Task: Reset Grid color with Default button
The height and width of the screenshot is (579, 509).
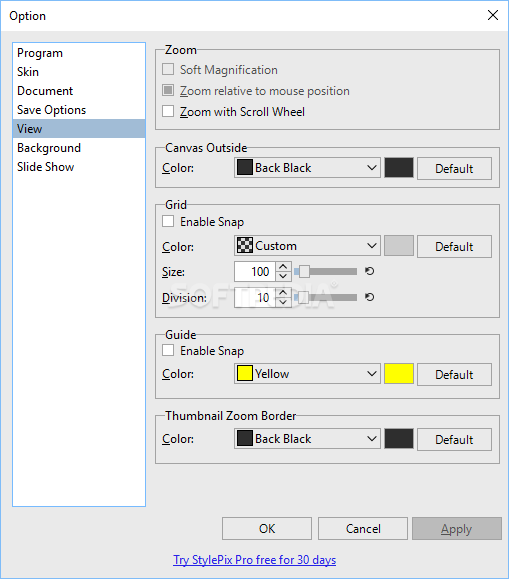Action: [454, 246]
